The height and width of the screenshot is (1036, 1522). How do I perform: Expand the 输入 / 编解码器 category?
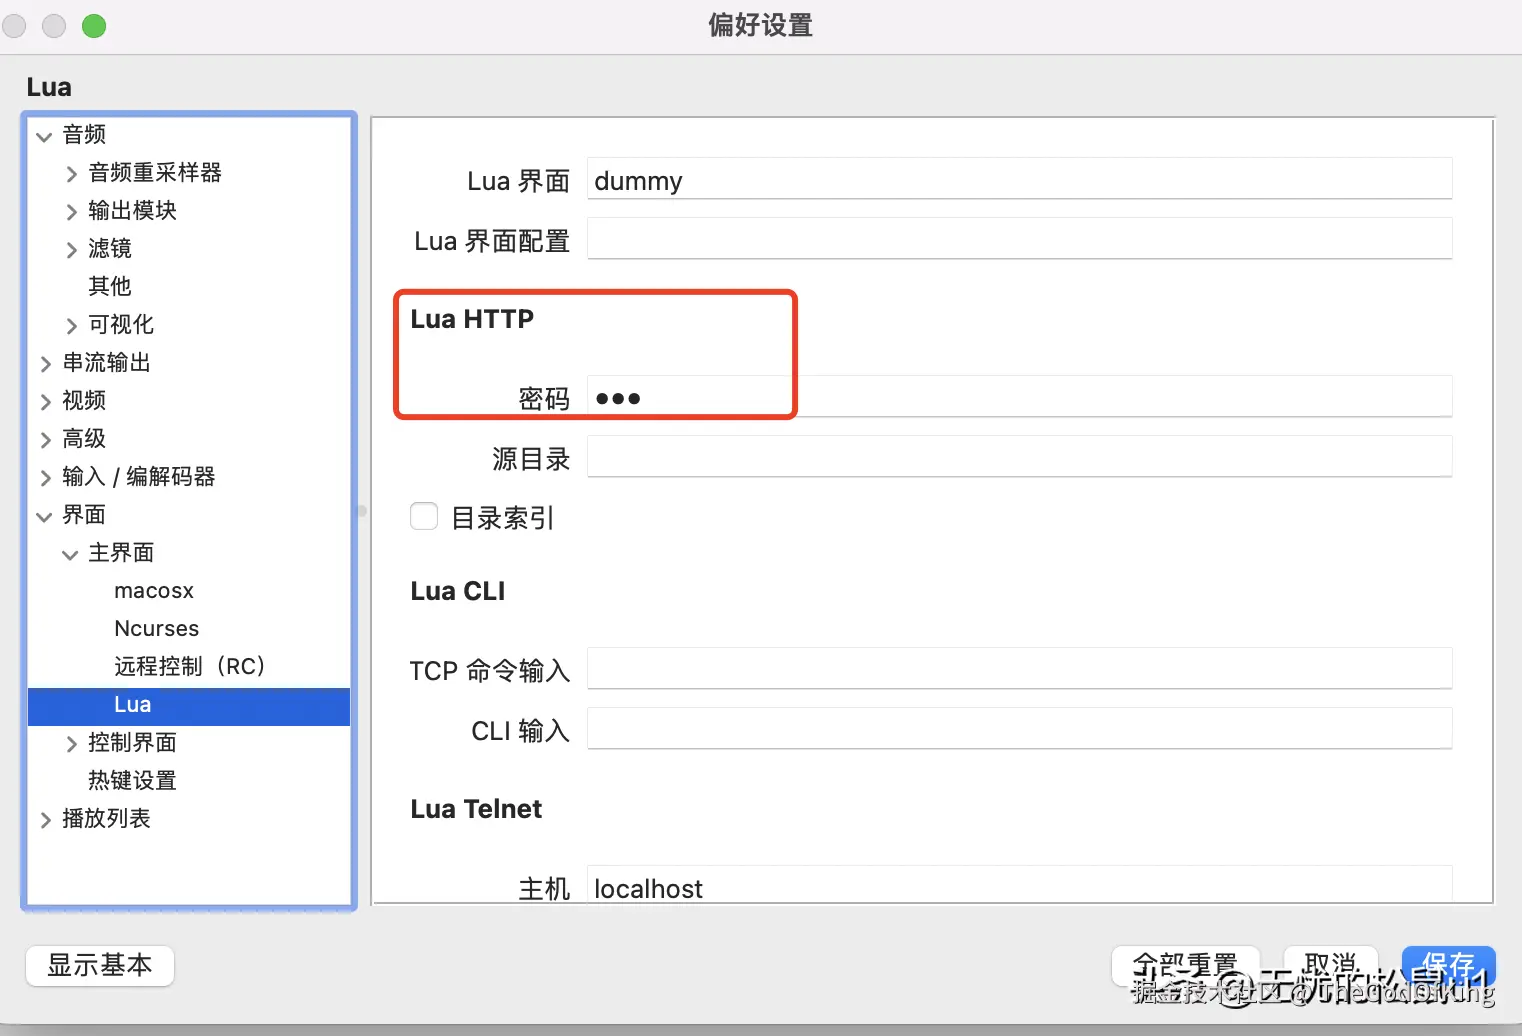tap(44, 477)
